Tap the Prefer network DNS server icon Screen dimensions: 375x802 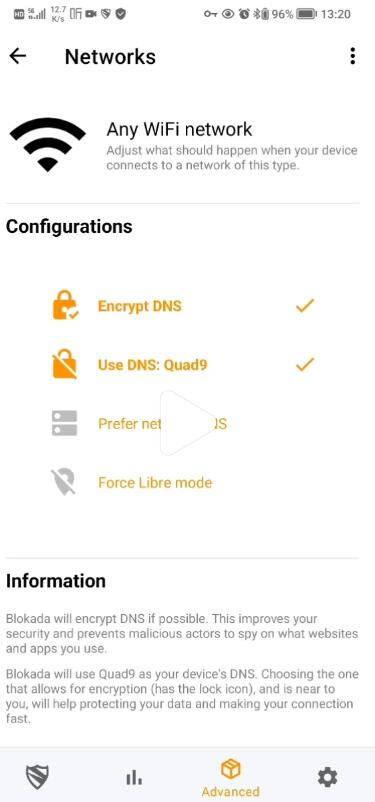64,423
